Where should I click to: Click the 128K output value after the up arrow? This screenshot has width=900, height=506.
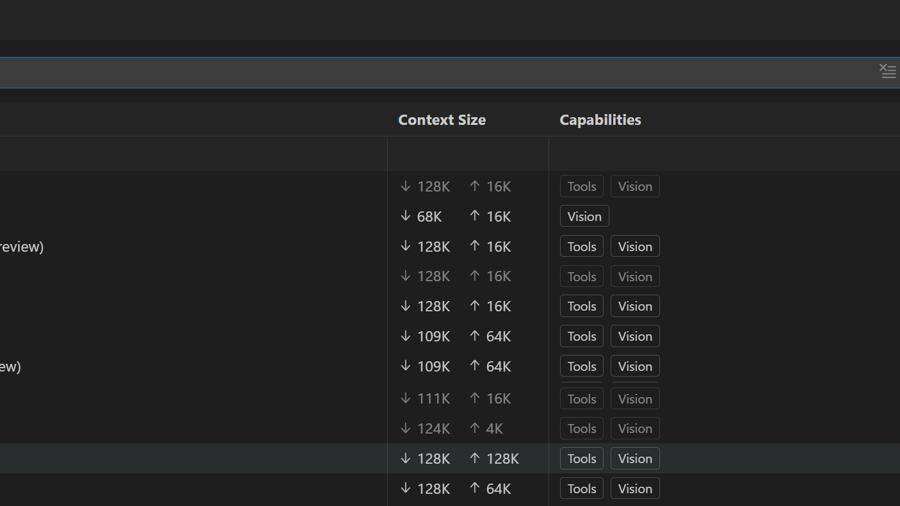(502, 459)
